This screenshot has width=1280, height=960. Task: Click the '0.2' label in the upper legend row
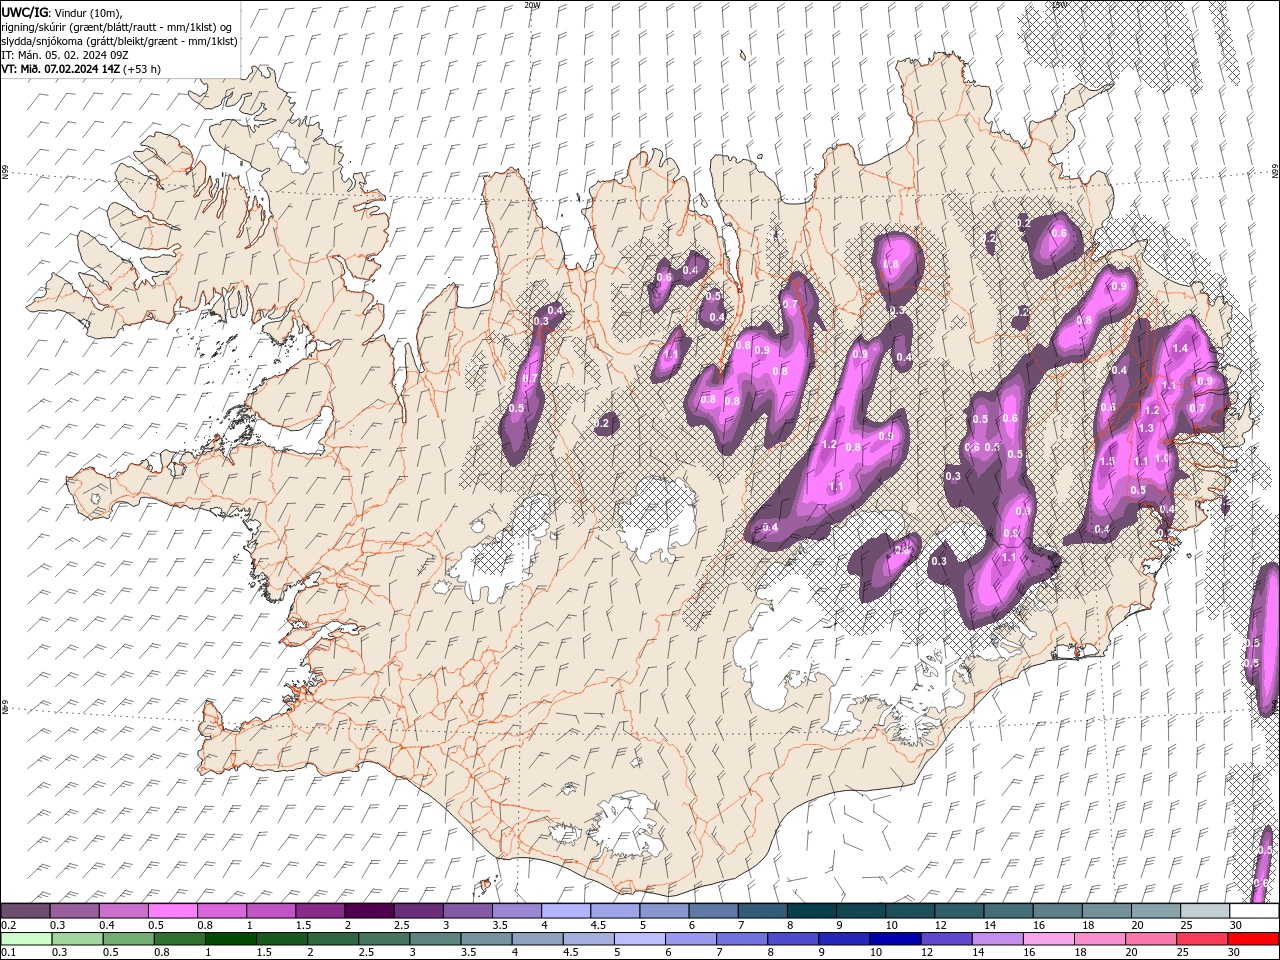click(x=8, y=925)
